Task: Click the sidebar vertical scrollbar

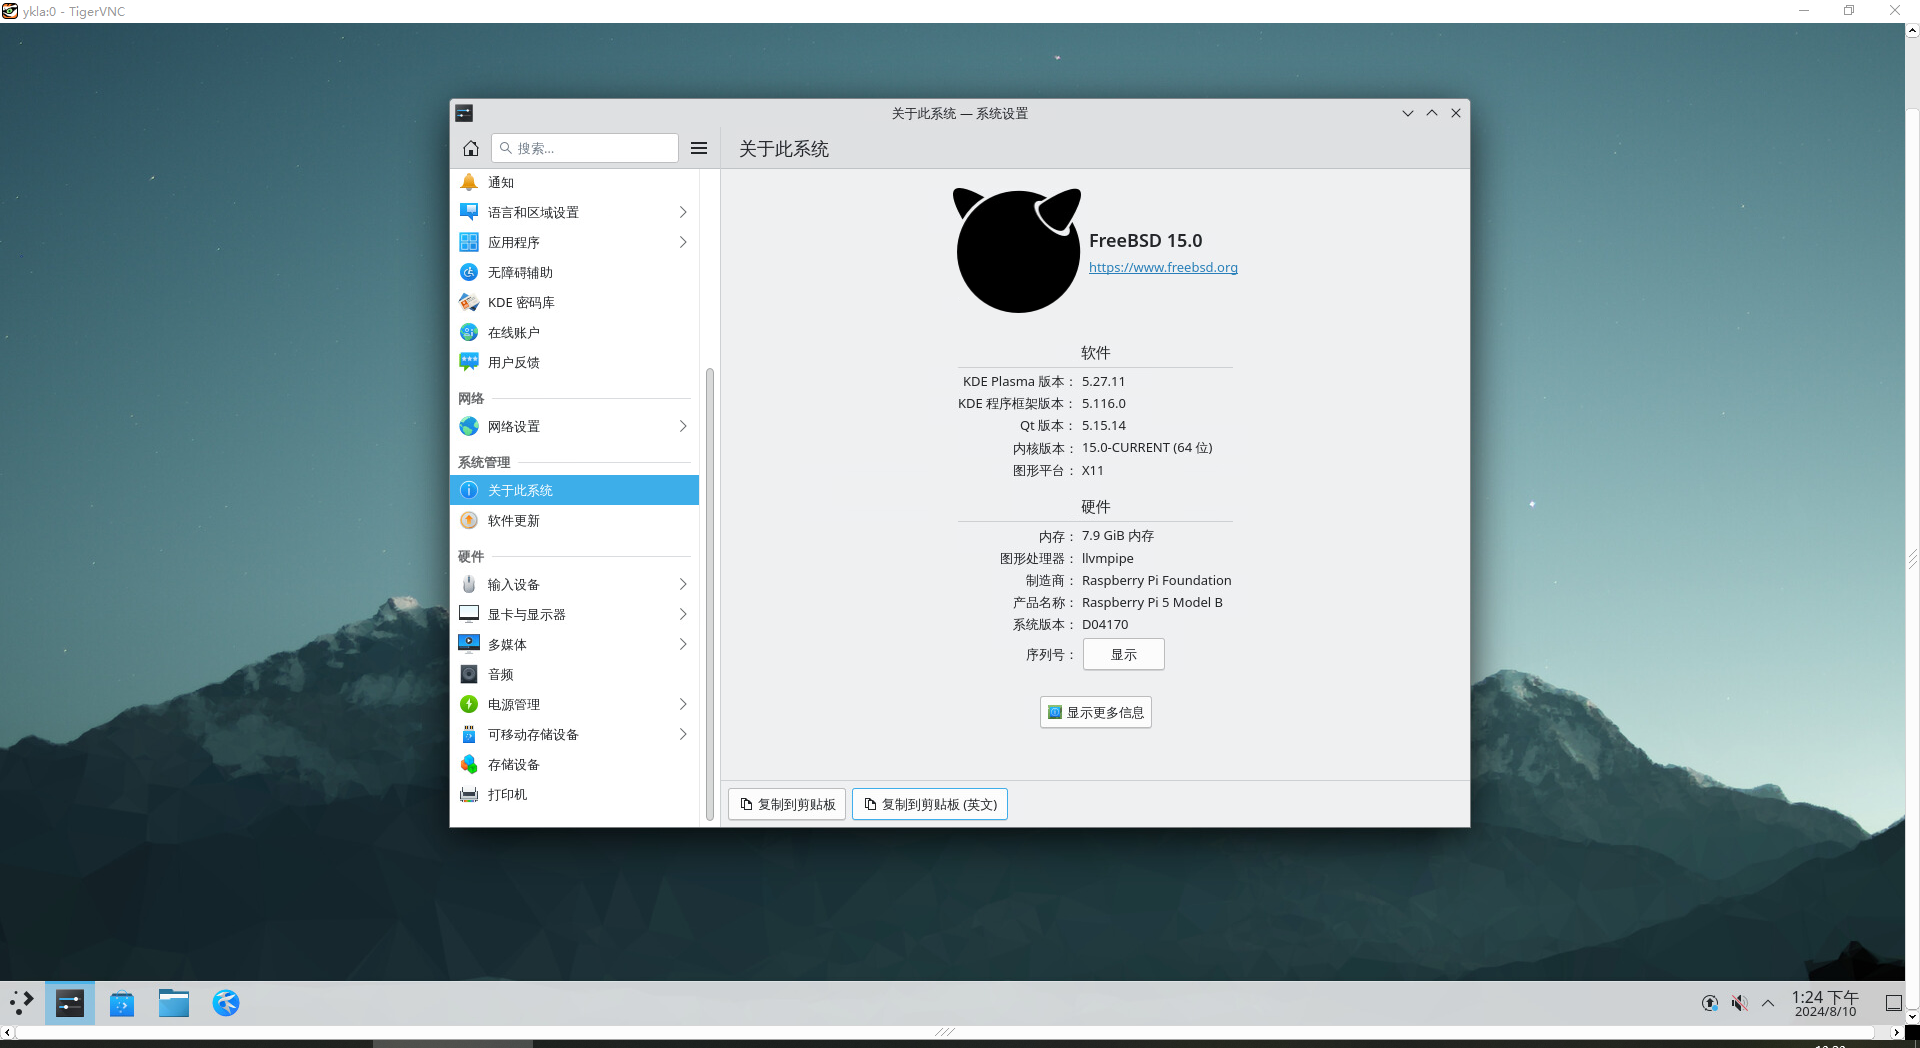Action: tap(710, 594)
